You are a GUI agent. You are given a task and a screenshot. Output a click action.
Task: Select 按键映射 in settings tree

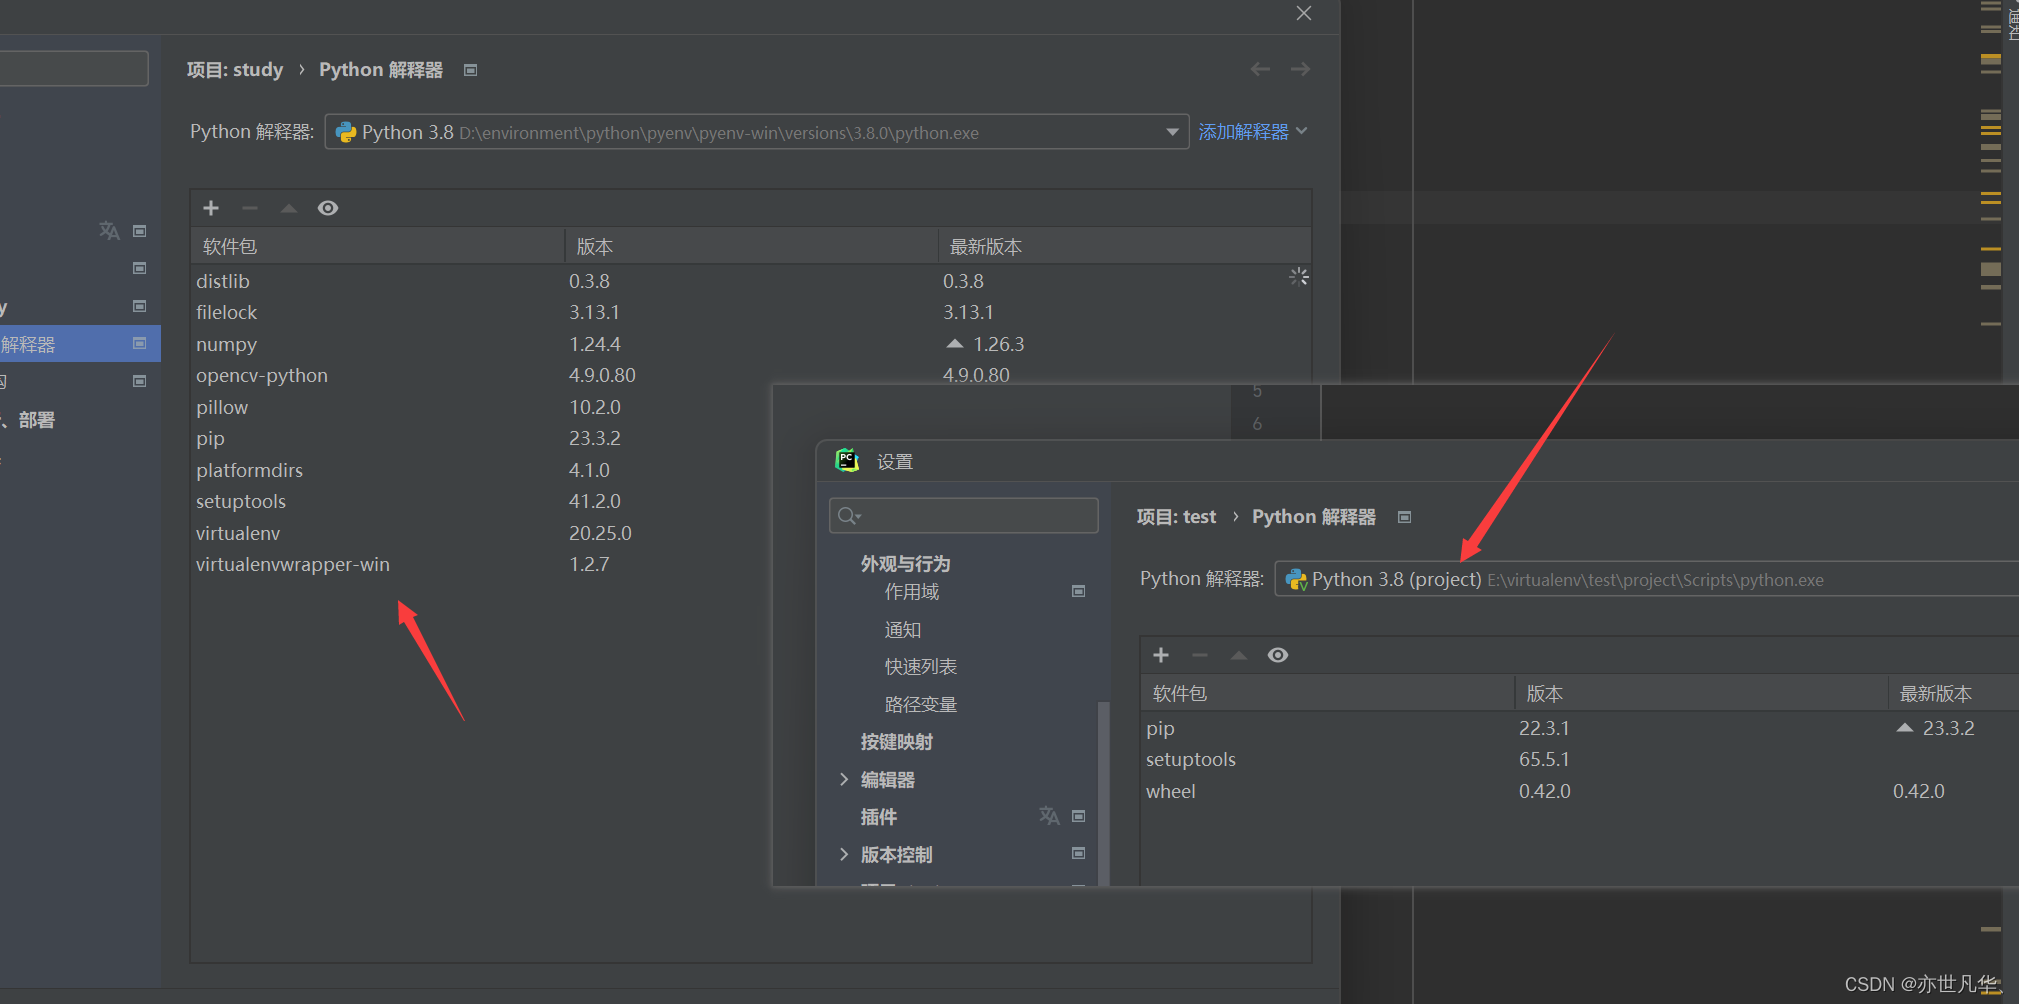[897, 742]
